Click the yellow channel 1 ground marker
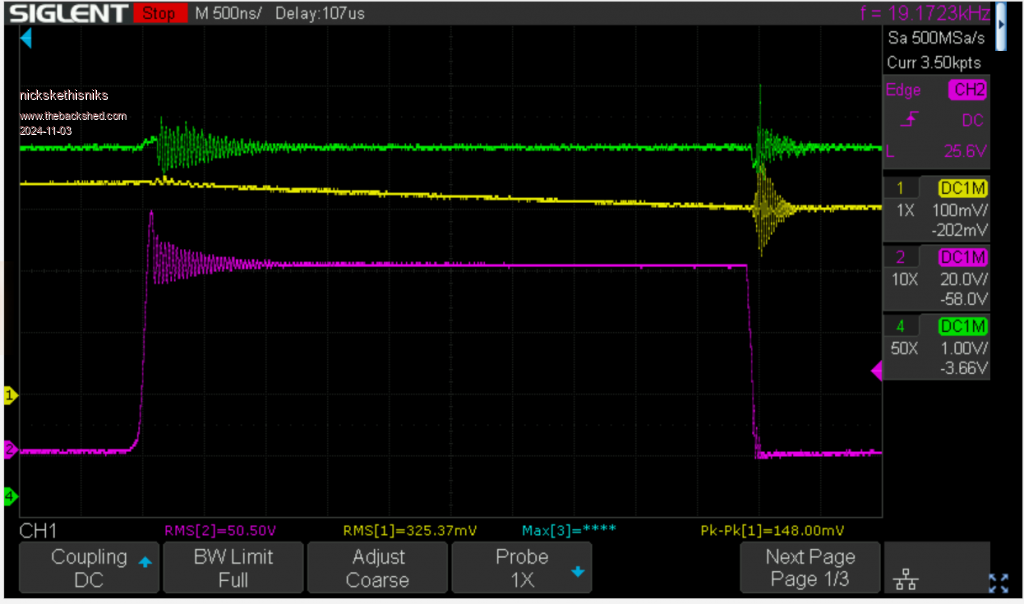Image resolution: width=1024 pixels, height=604 pixels. point(11,396)
